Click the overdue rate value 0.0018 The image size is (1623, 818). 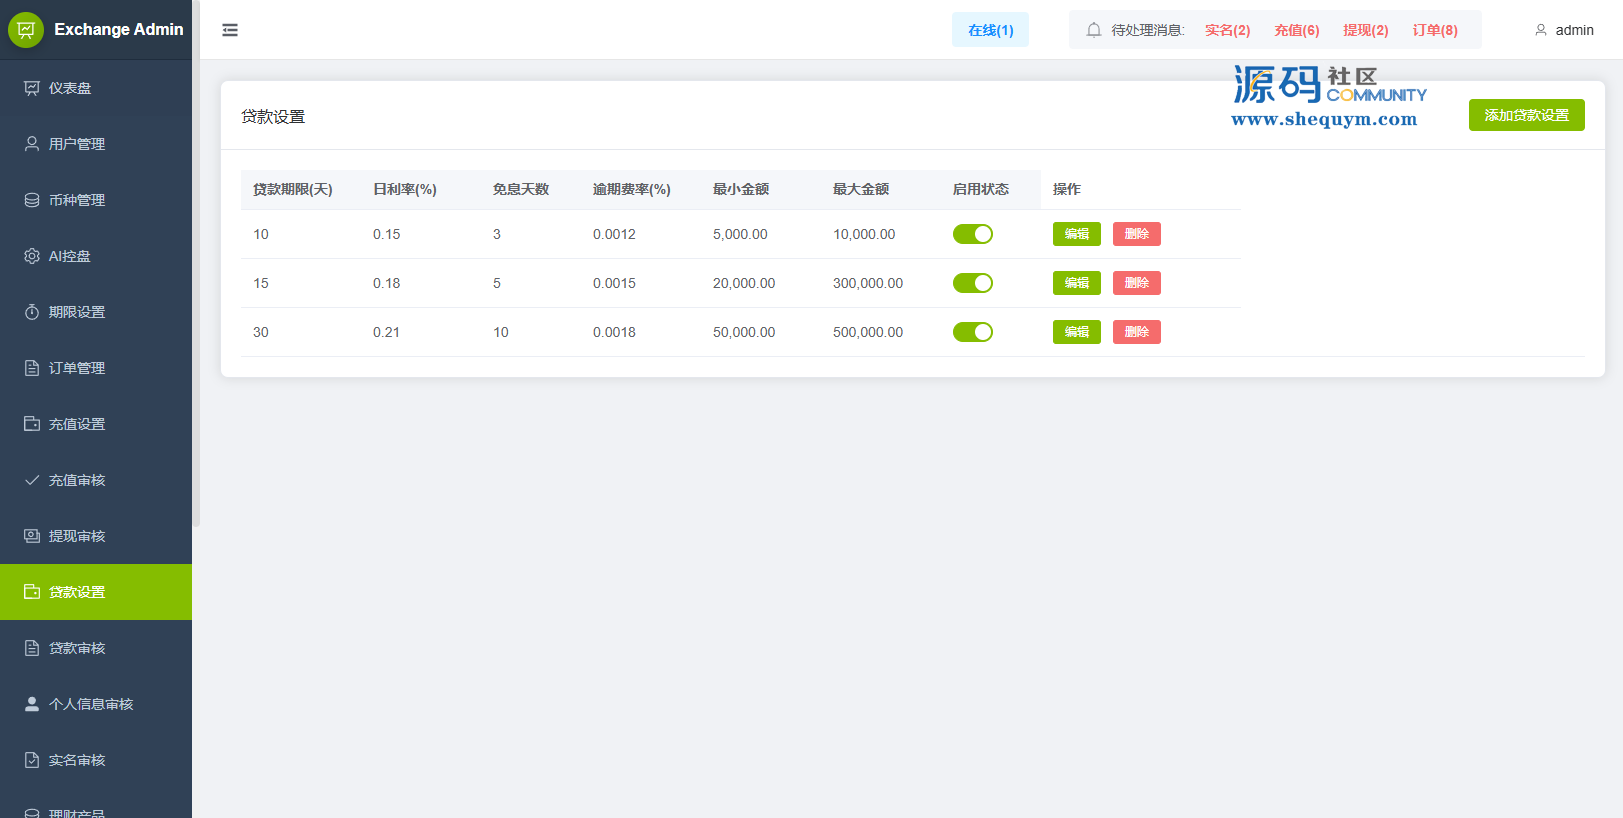coord(614,332)
